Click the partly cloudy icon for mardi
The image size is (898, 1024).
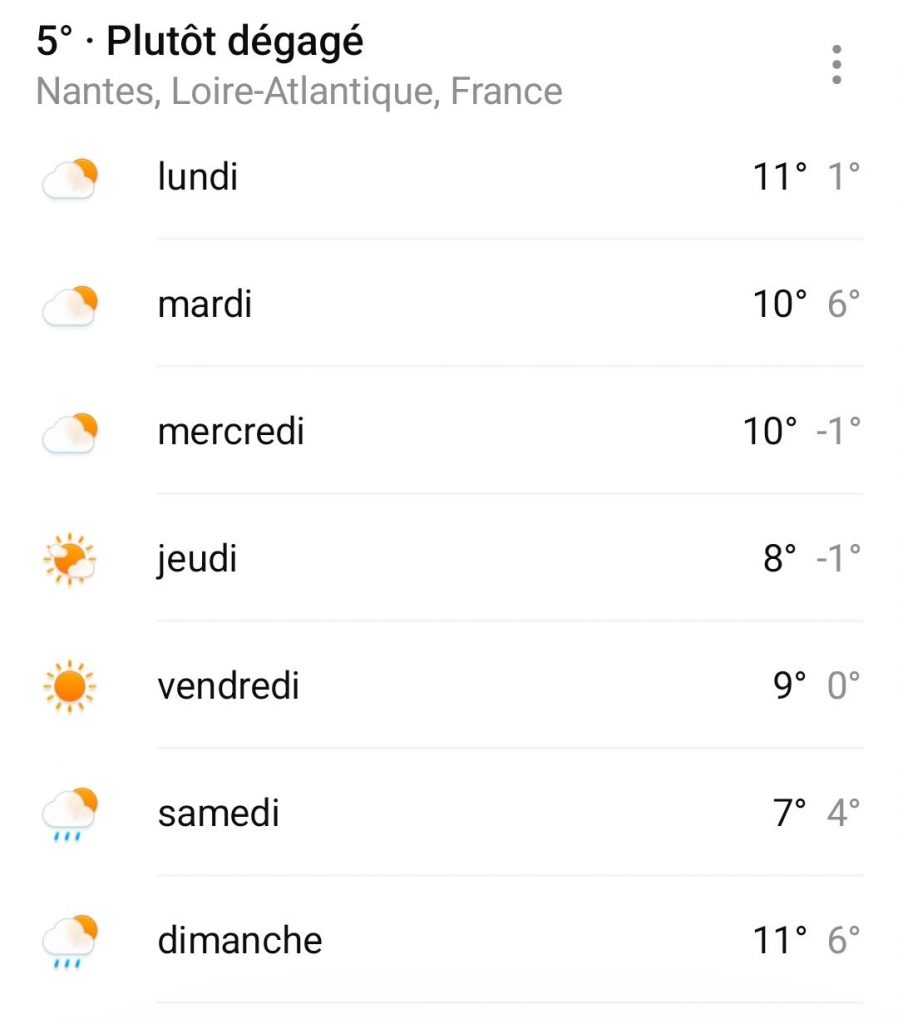pyautogui.click(x=70, y=306)
